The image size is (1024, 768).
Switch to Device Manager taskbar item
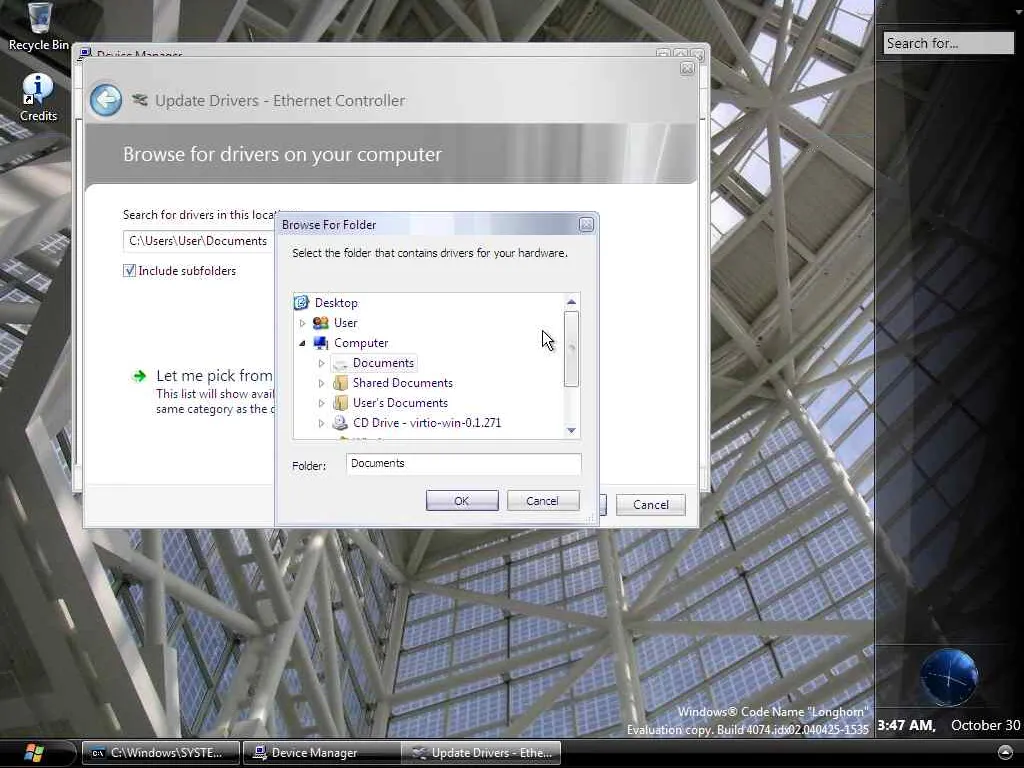tap(321, 753)
